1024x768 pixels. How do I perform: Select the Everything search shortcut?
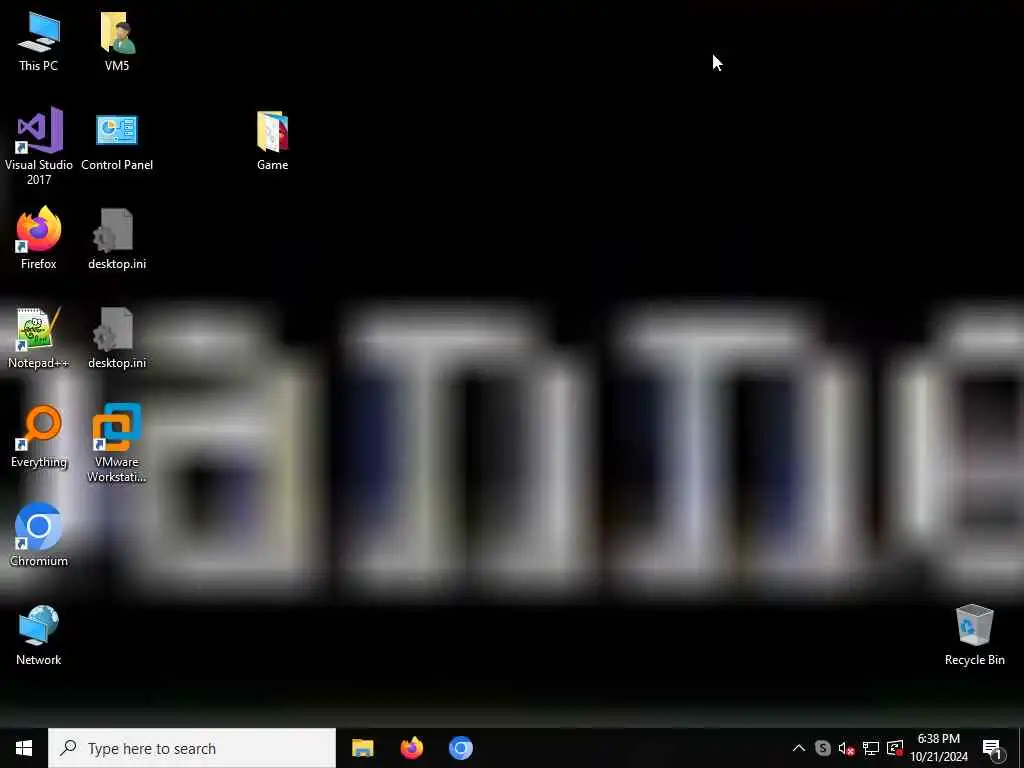pyautogui.click(x=39, y=437)
